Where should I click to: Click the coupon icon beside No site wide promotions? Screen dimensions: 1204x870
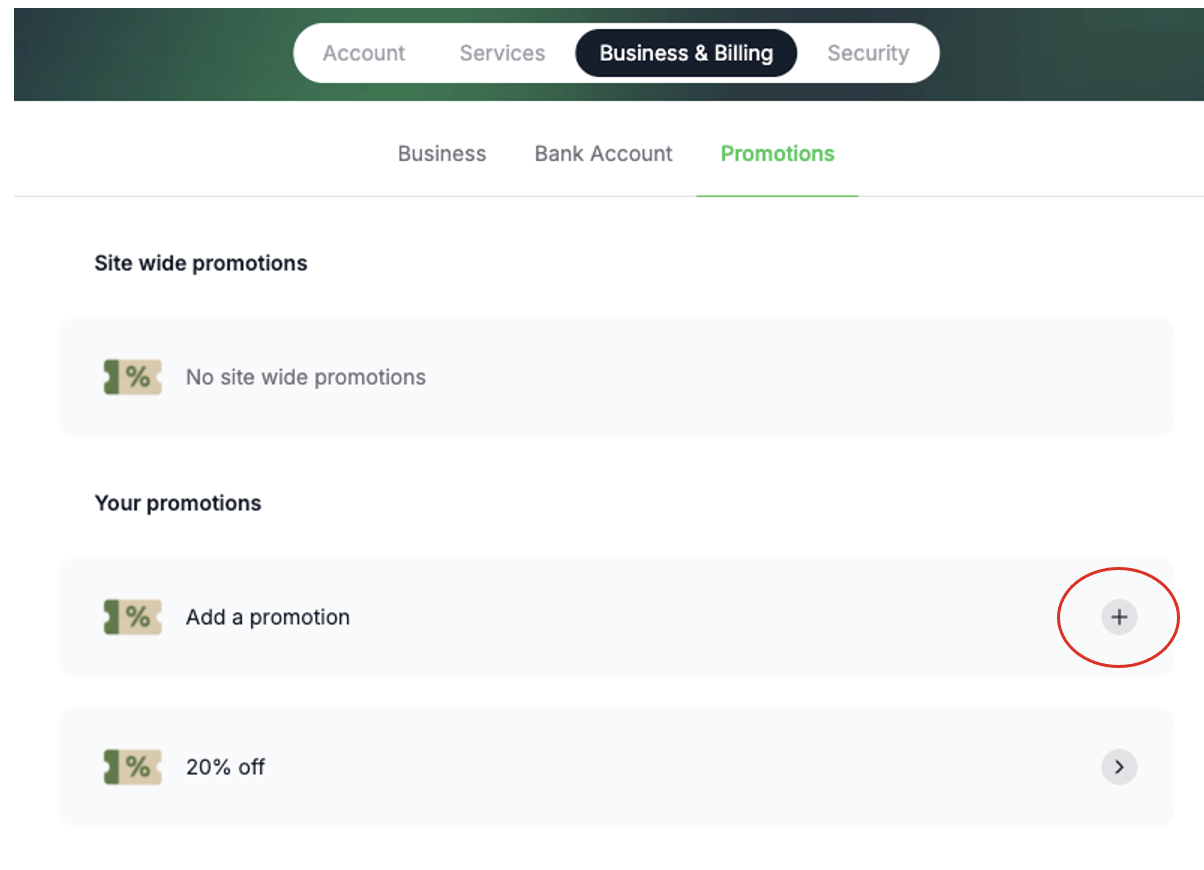pos(132,377)
